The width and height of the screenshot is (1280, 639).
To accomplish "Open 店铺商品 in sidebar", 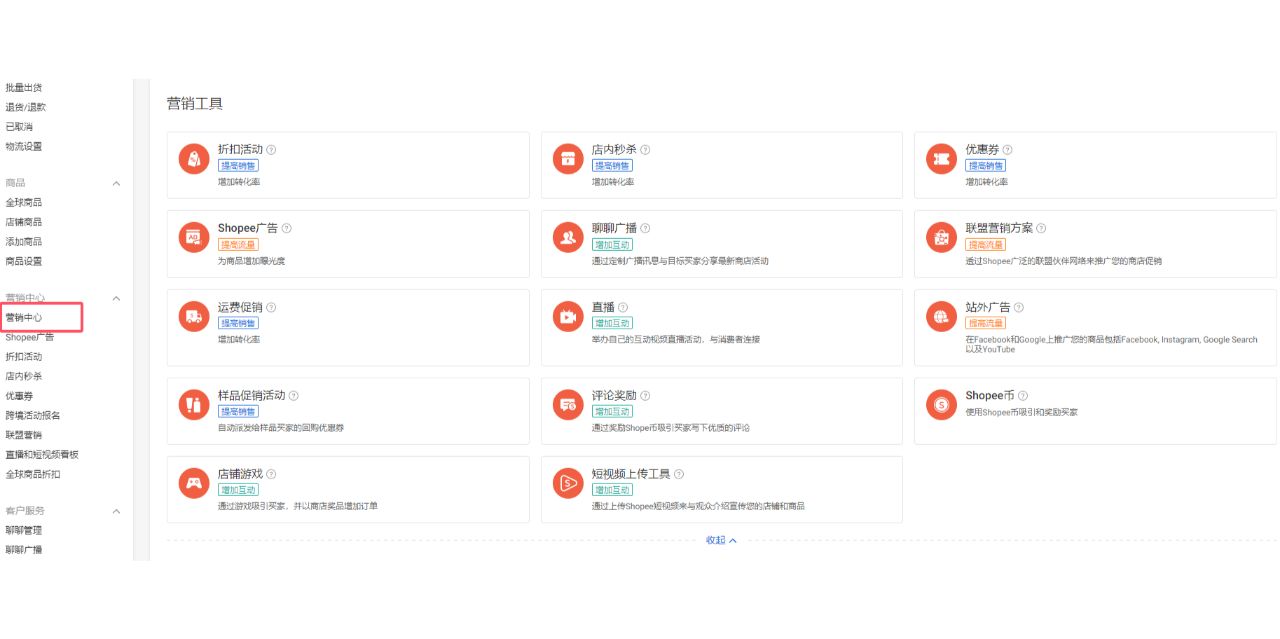I will [24, 222].
